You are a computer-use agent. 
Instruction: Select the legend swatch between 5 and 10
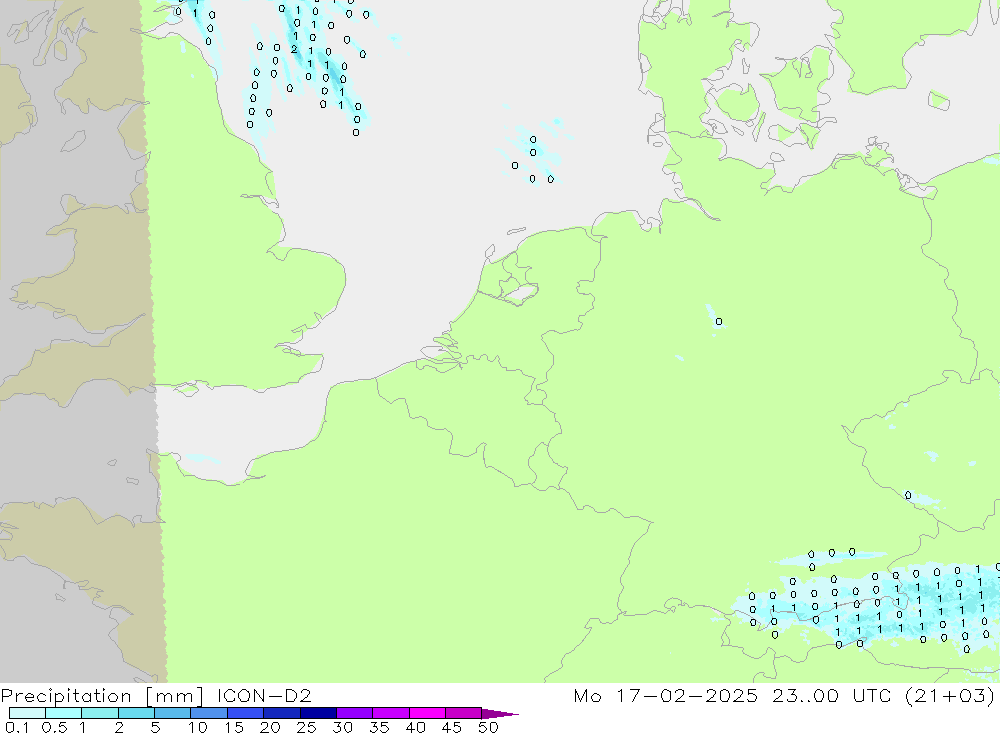coord(172,713)
